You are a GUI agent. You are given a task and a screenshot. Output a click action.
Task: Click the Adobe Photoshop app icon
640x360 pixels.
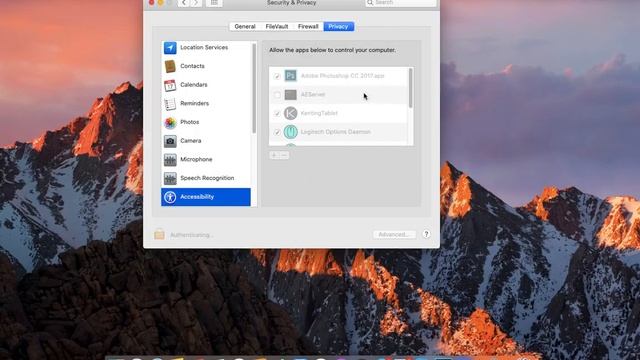point(290,76)
